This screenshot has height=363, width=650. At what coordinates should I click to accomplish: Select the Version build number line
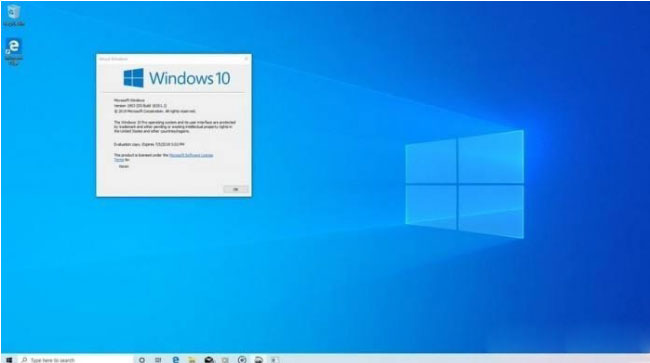(140, 106)
